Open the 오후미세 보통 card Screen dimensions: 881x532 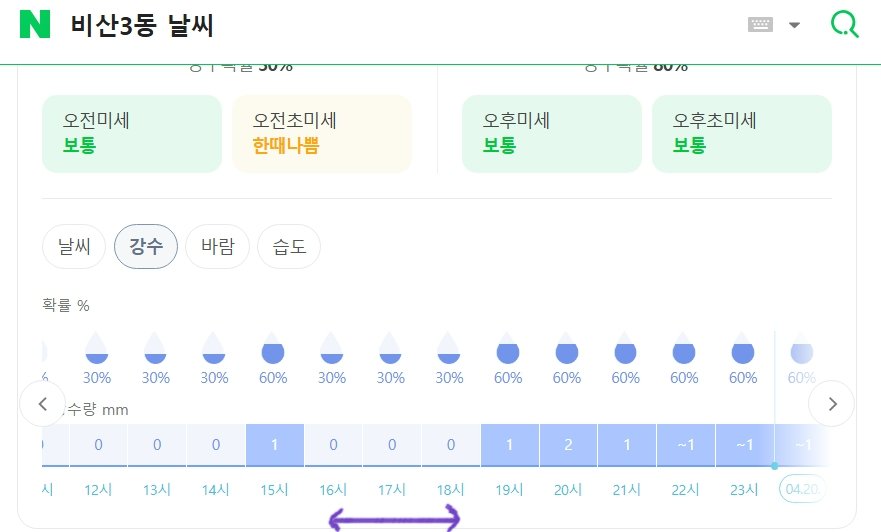(x=552, y=134)
